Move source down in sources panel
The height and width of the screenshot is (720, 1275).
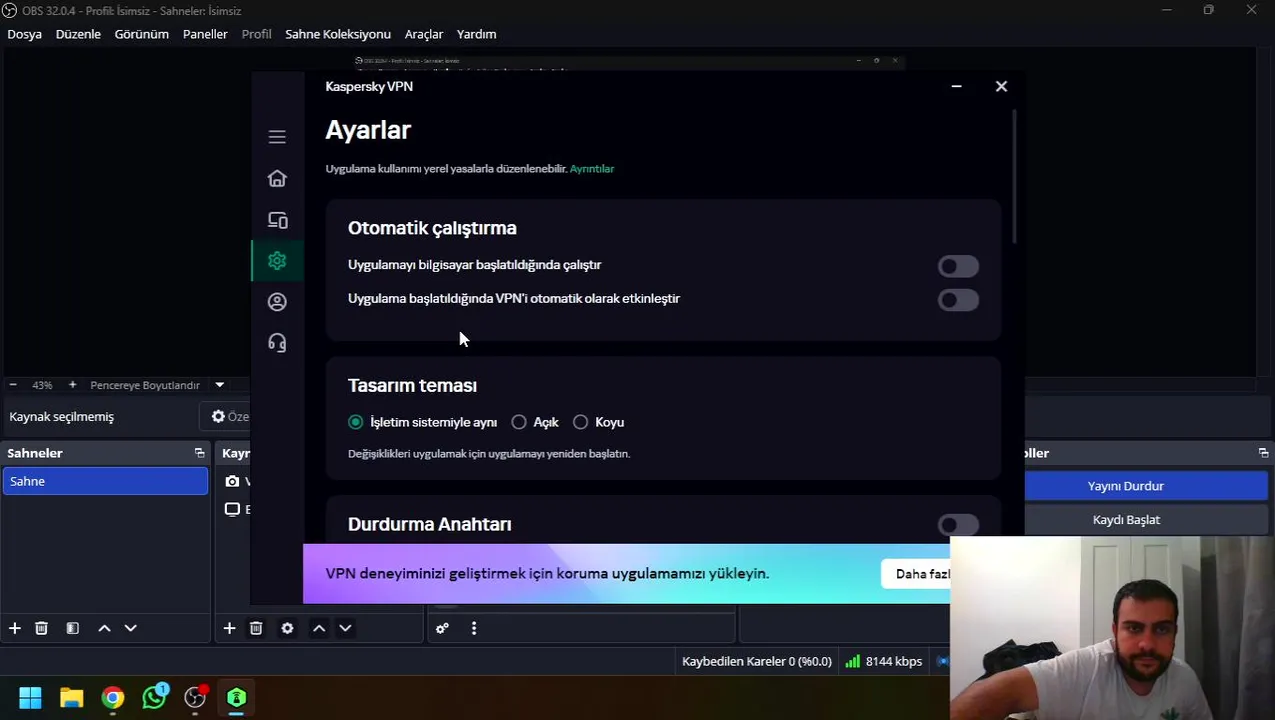coord(345,628)
